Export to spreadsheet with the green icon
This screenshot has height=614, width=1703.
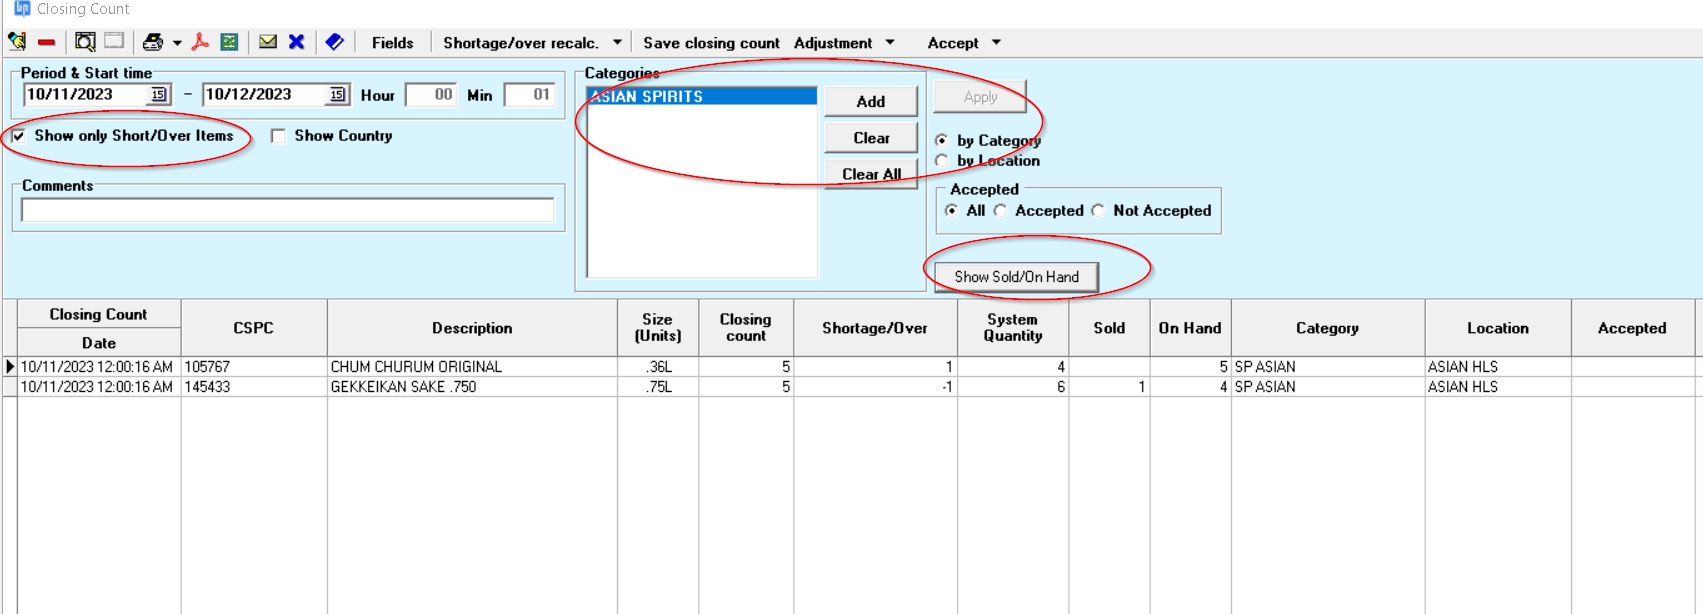[229, 42]
